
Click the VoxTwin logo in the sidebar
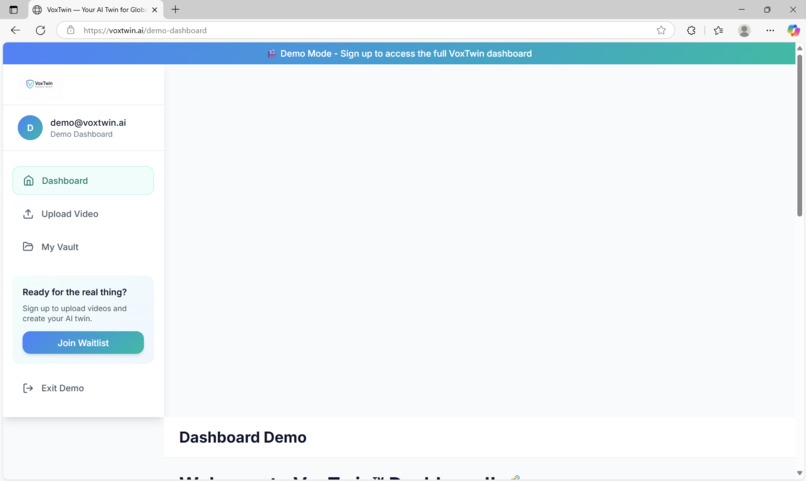[x=40, y=83]
